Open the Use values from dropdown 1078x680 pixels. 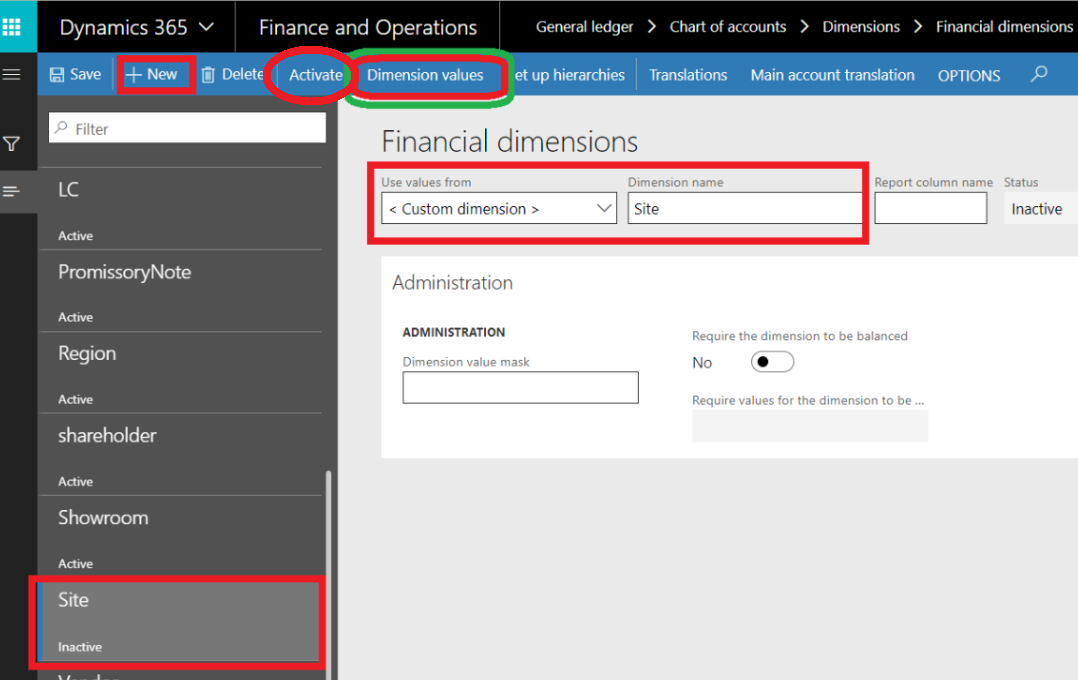[x=499, y=208]
